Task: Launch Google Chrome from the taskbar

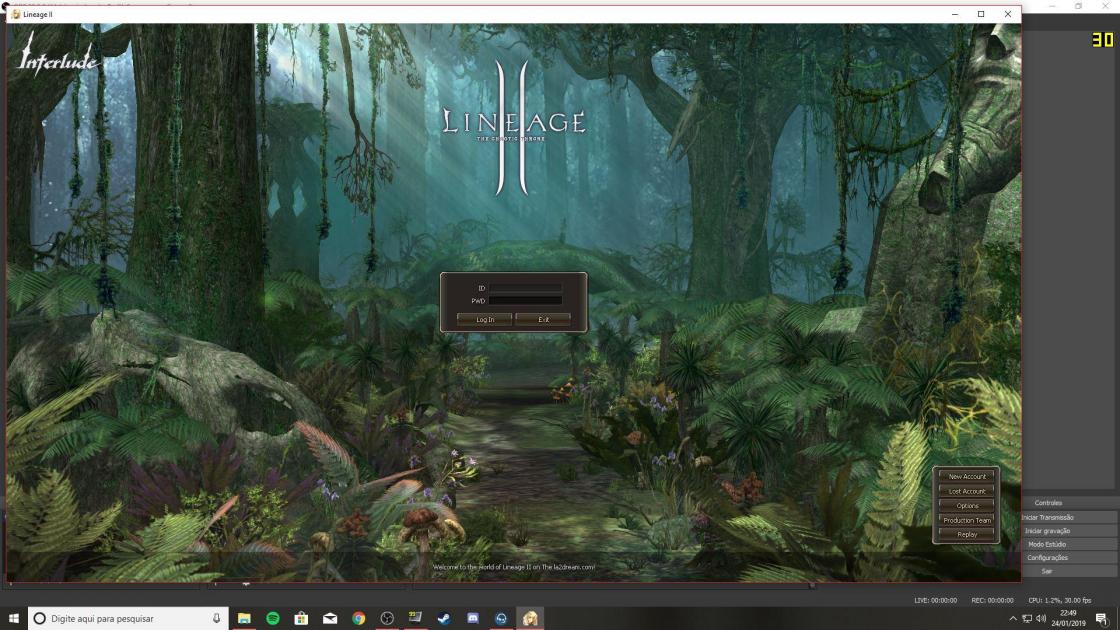Action: (x=358, y=619)
